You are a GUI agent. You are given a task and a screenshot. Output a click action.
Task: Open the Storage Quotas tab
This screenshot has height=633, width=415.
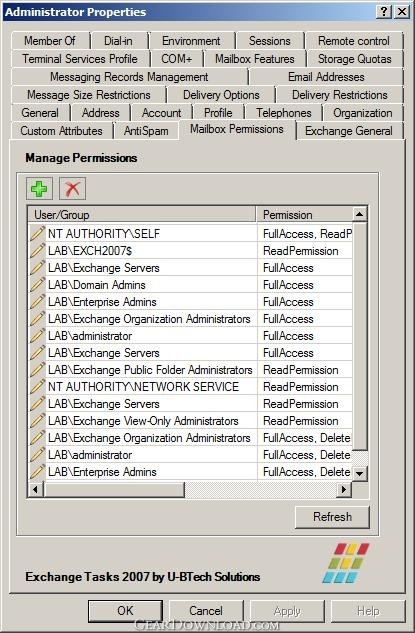[354, 59]
